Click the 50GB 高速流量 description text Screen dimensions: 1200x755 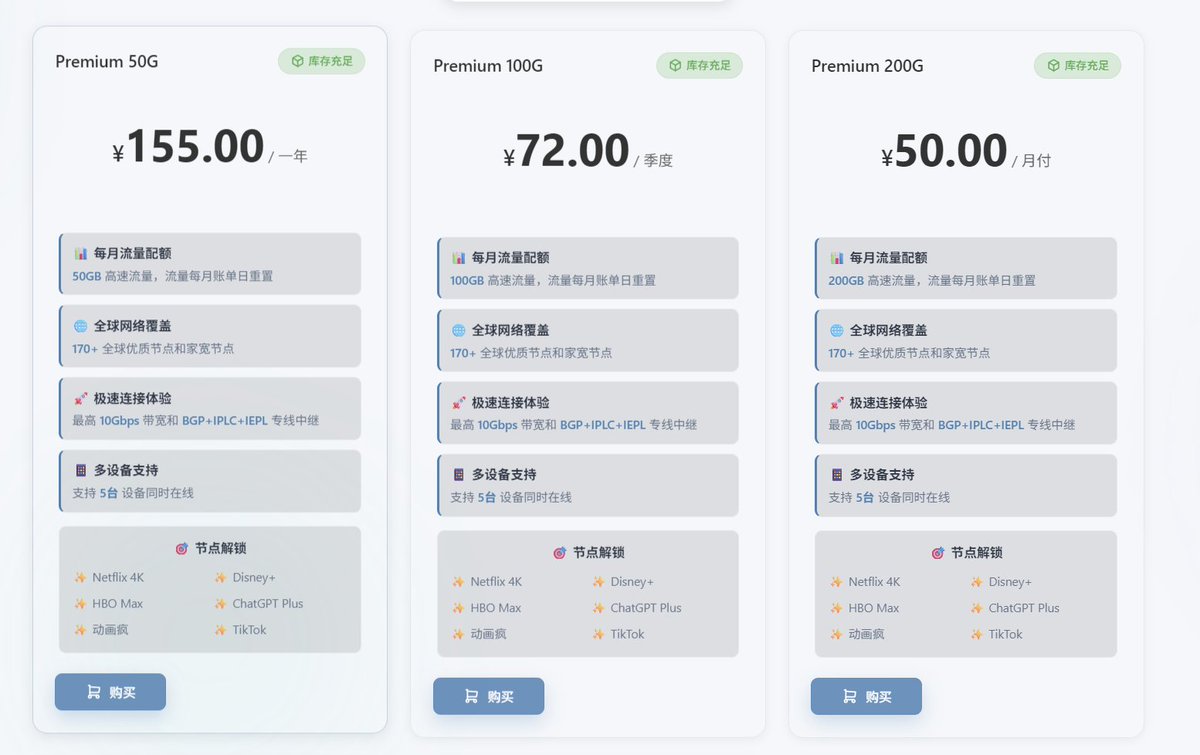pos(172,276)
